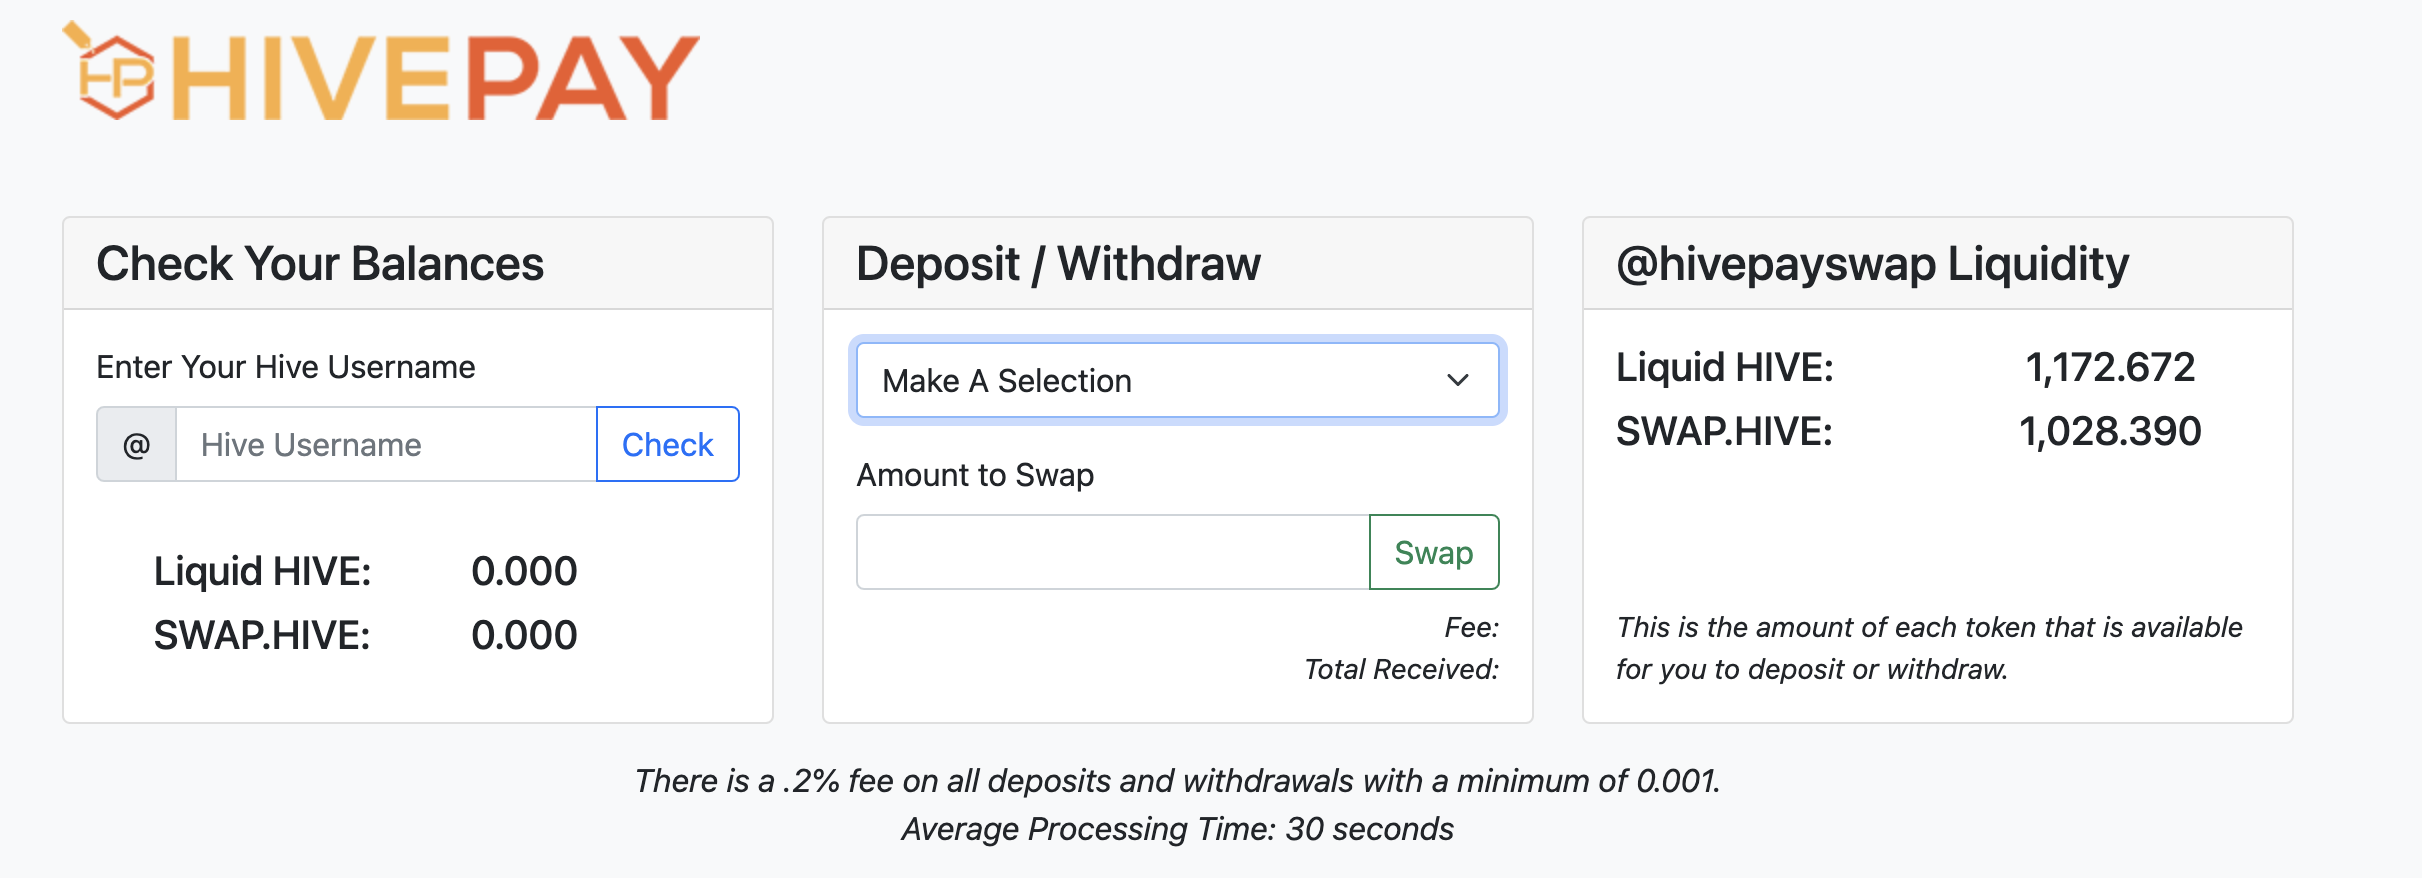
Task: Click your SWAP.HIVE balance of 0.000
Action: pos(524,635)
